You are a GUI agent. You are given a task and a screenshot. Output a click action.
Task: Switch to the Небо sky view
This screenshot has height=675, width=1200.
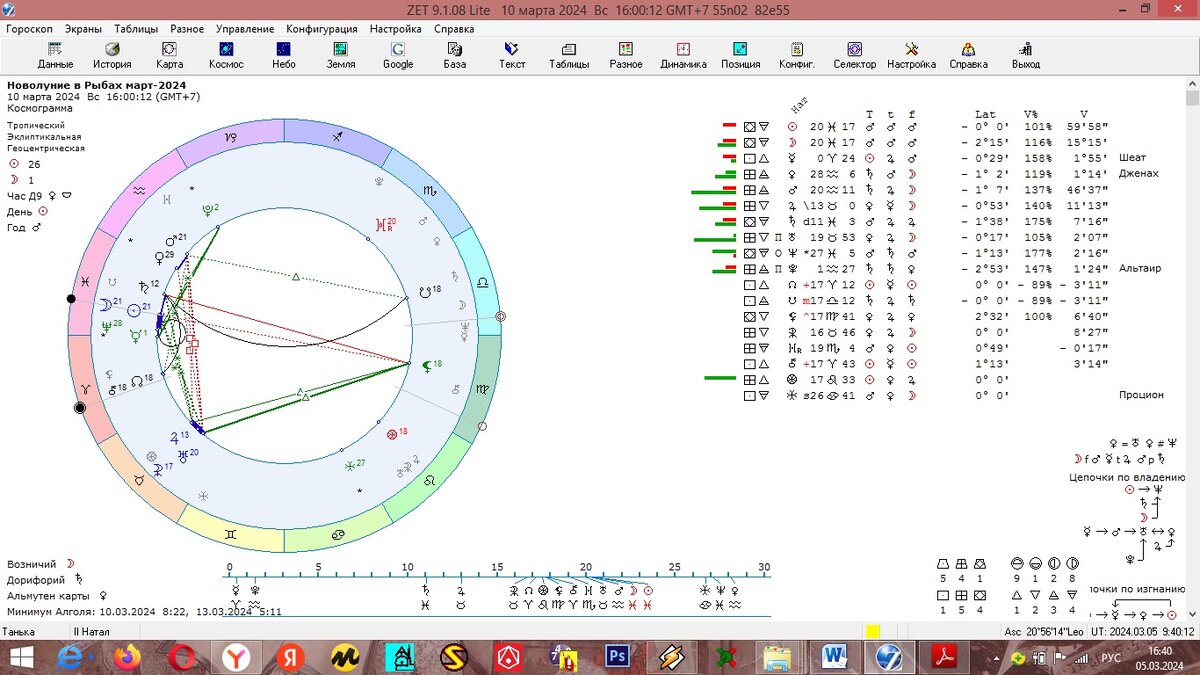[283, 55]
